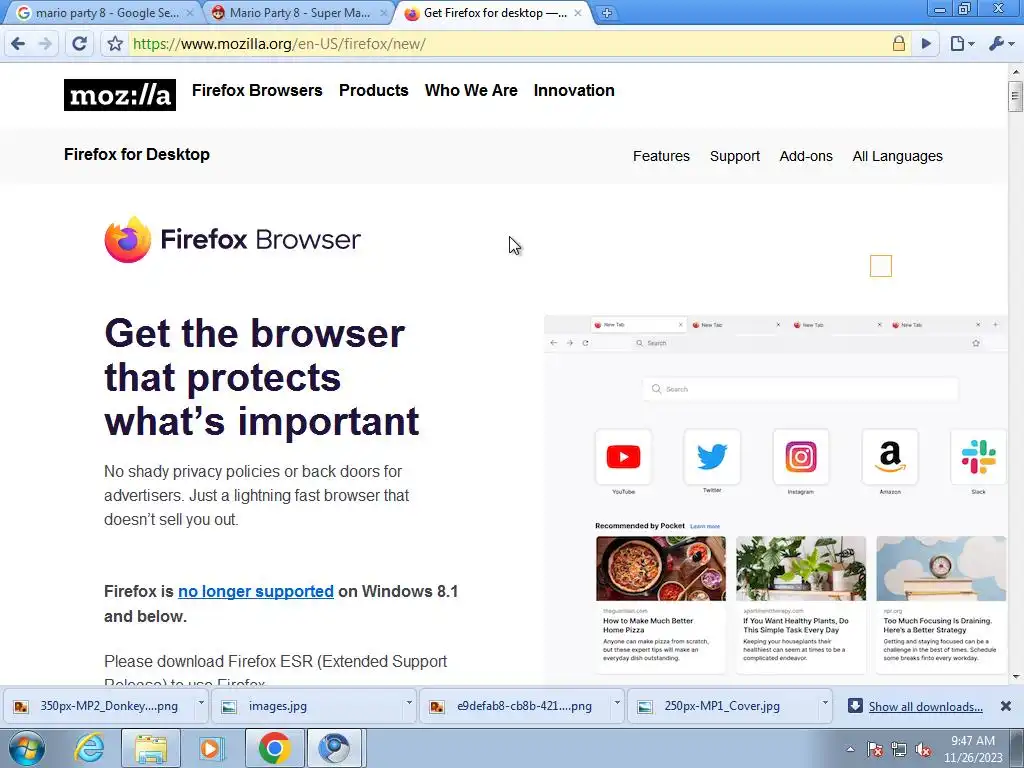1024x768 pixels.
Task: Click the network tray icon
Action: tap(899, 750)
